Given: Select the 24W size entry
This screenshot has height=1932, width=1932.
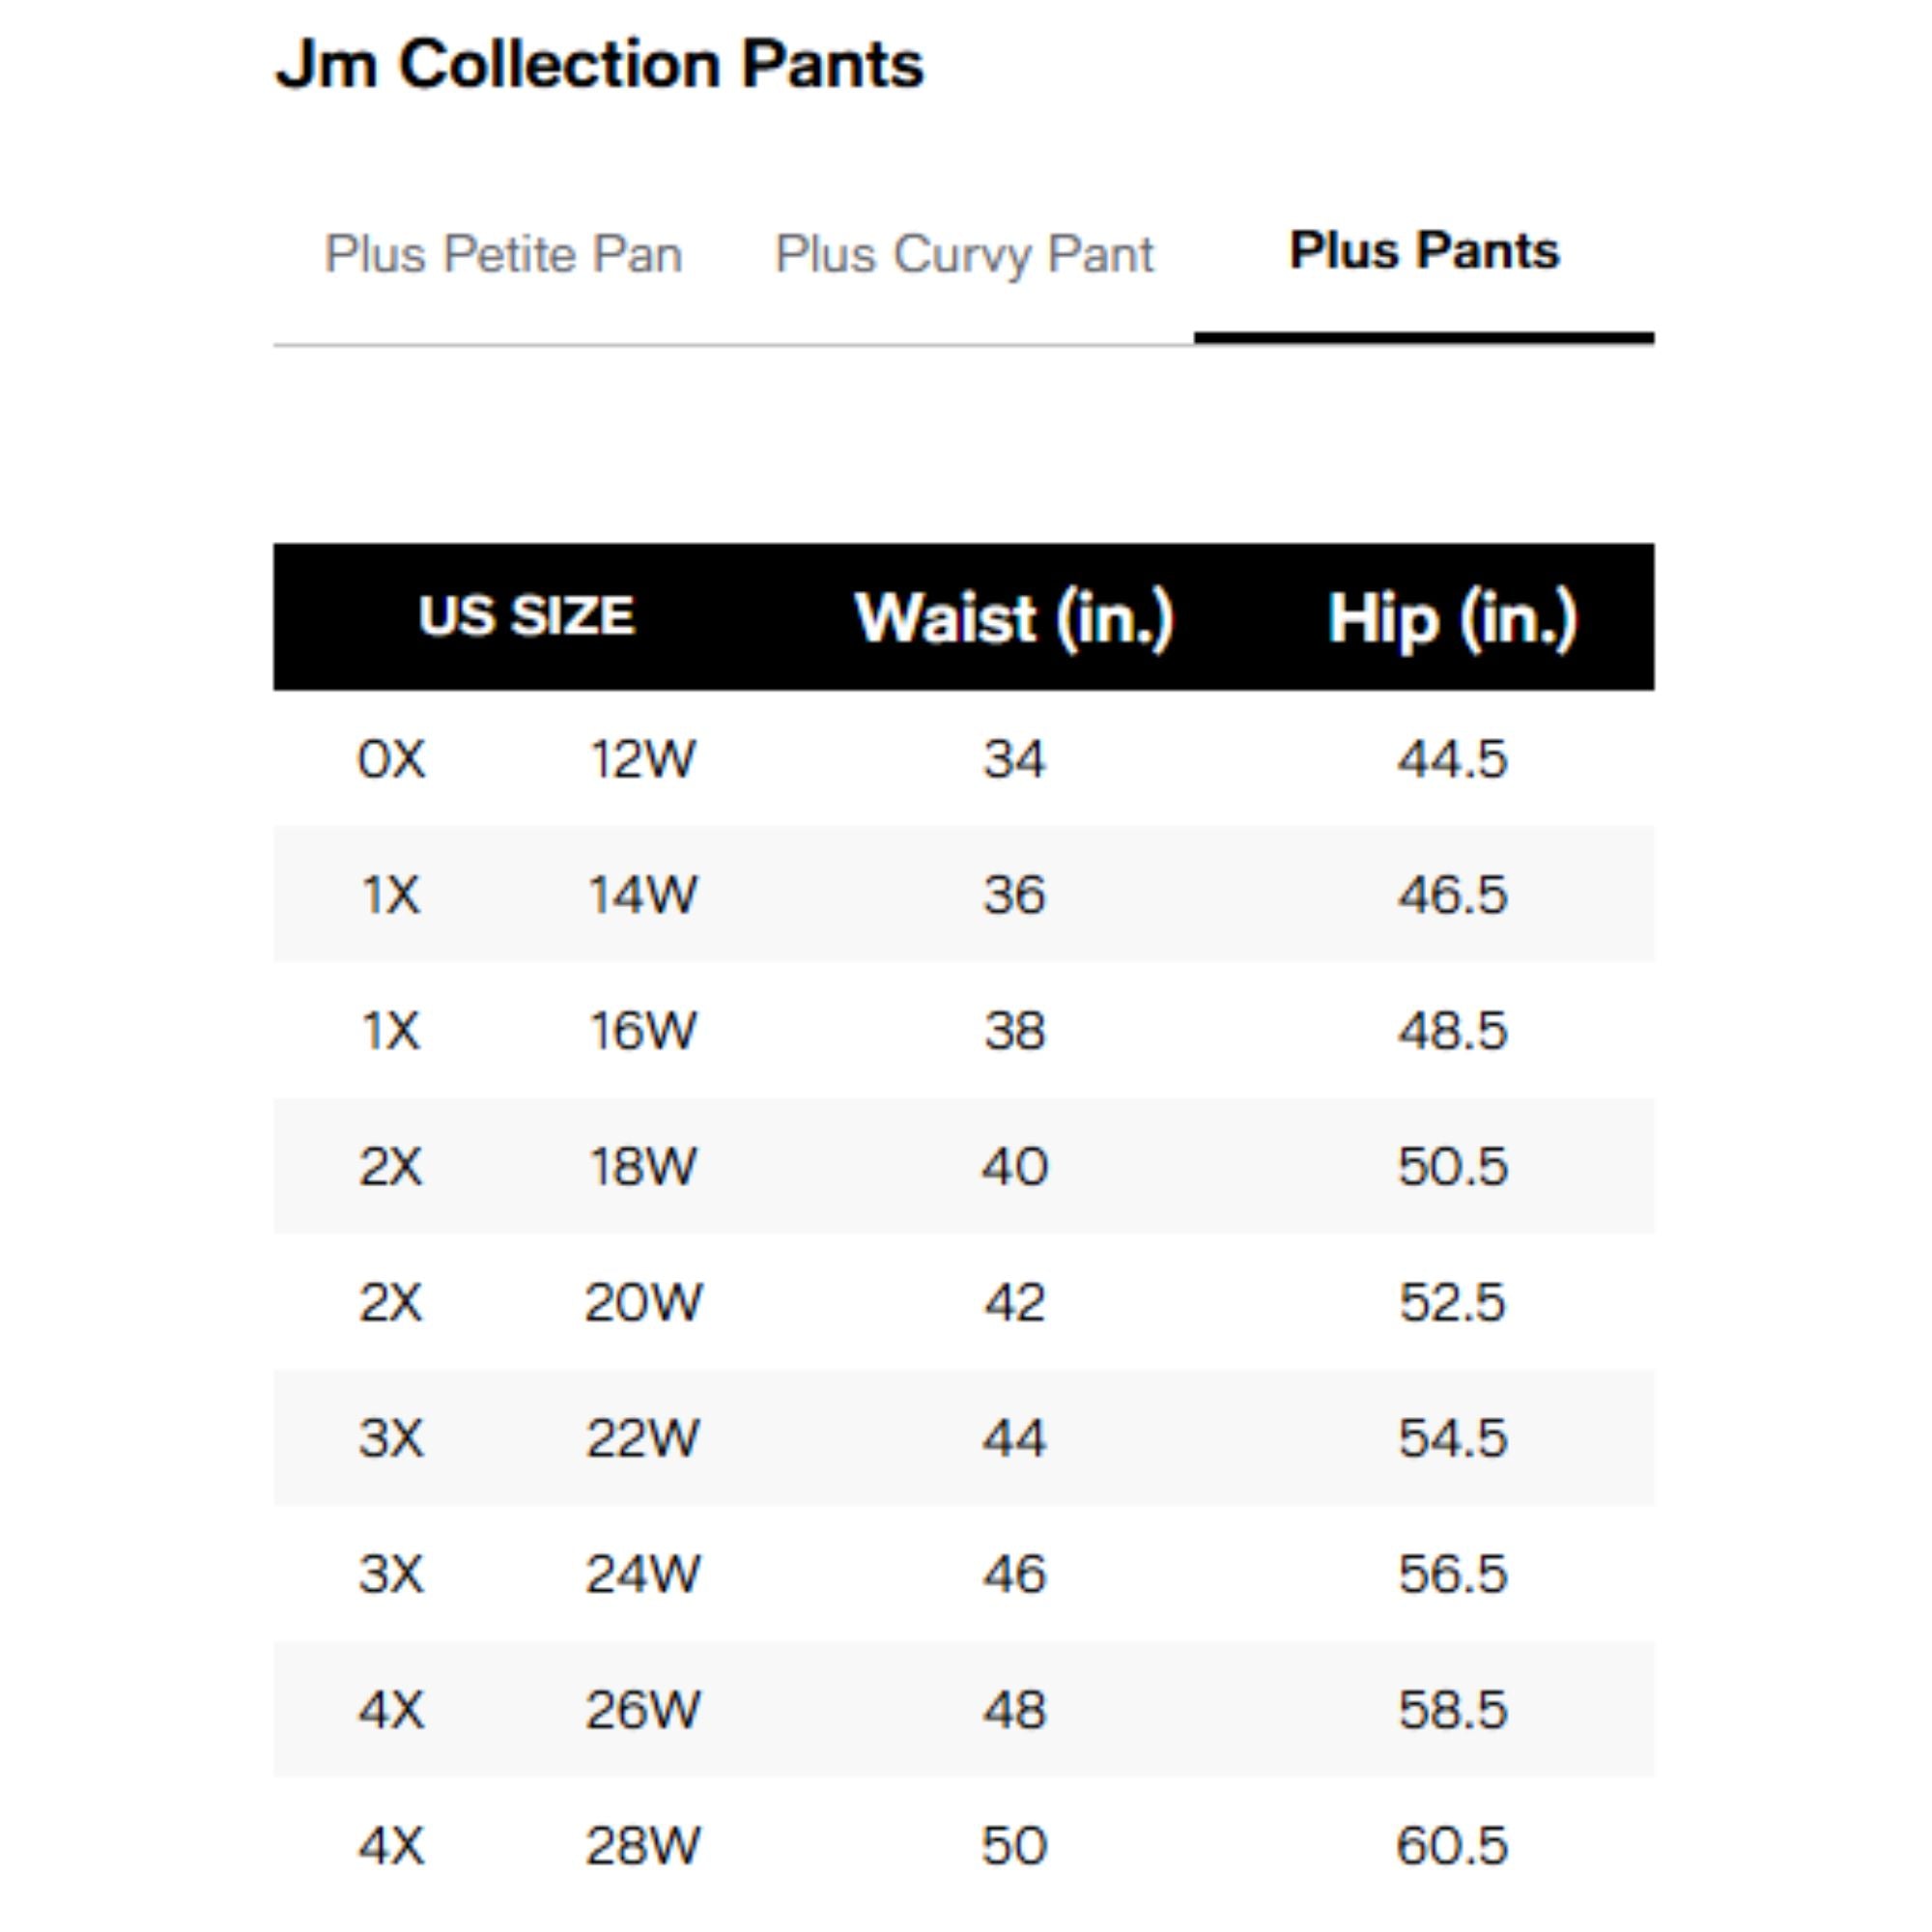Looking at the screenshot, I should coord(645,1573).
